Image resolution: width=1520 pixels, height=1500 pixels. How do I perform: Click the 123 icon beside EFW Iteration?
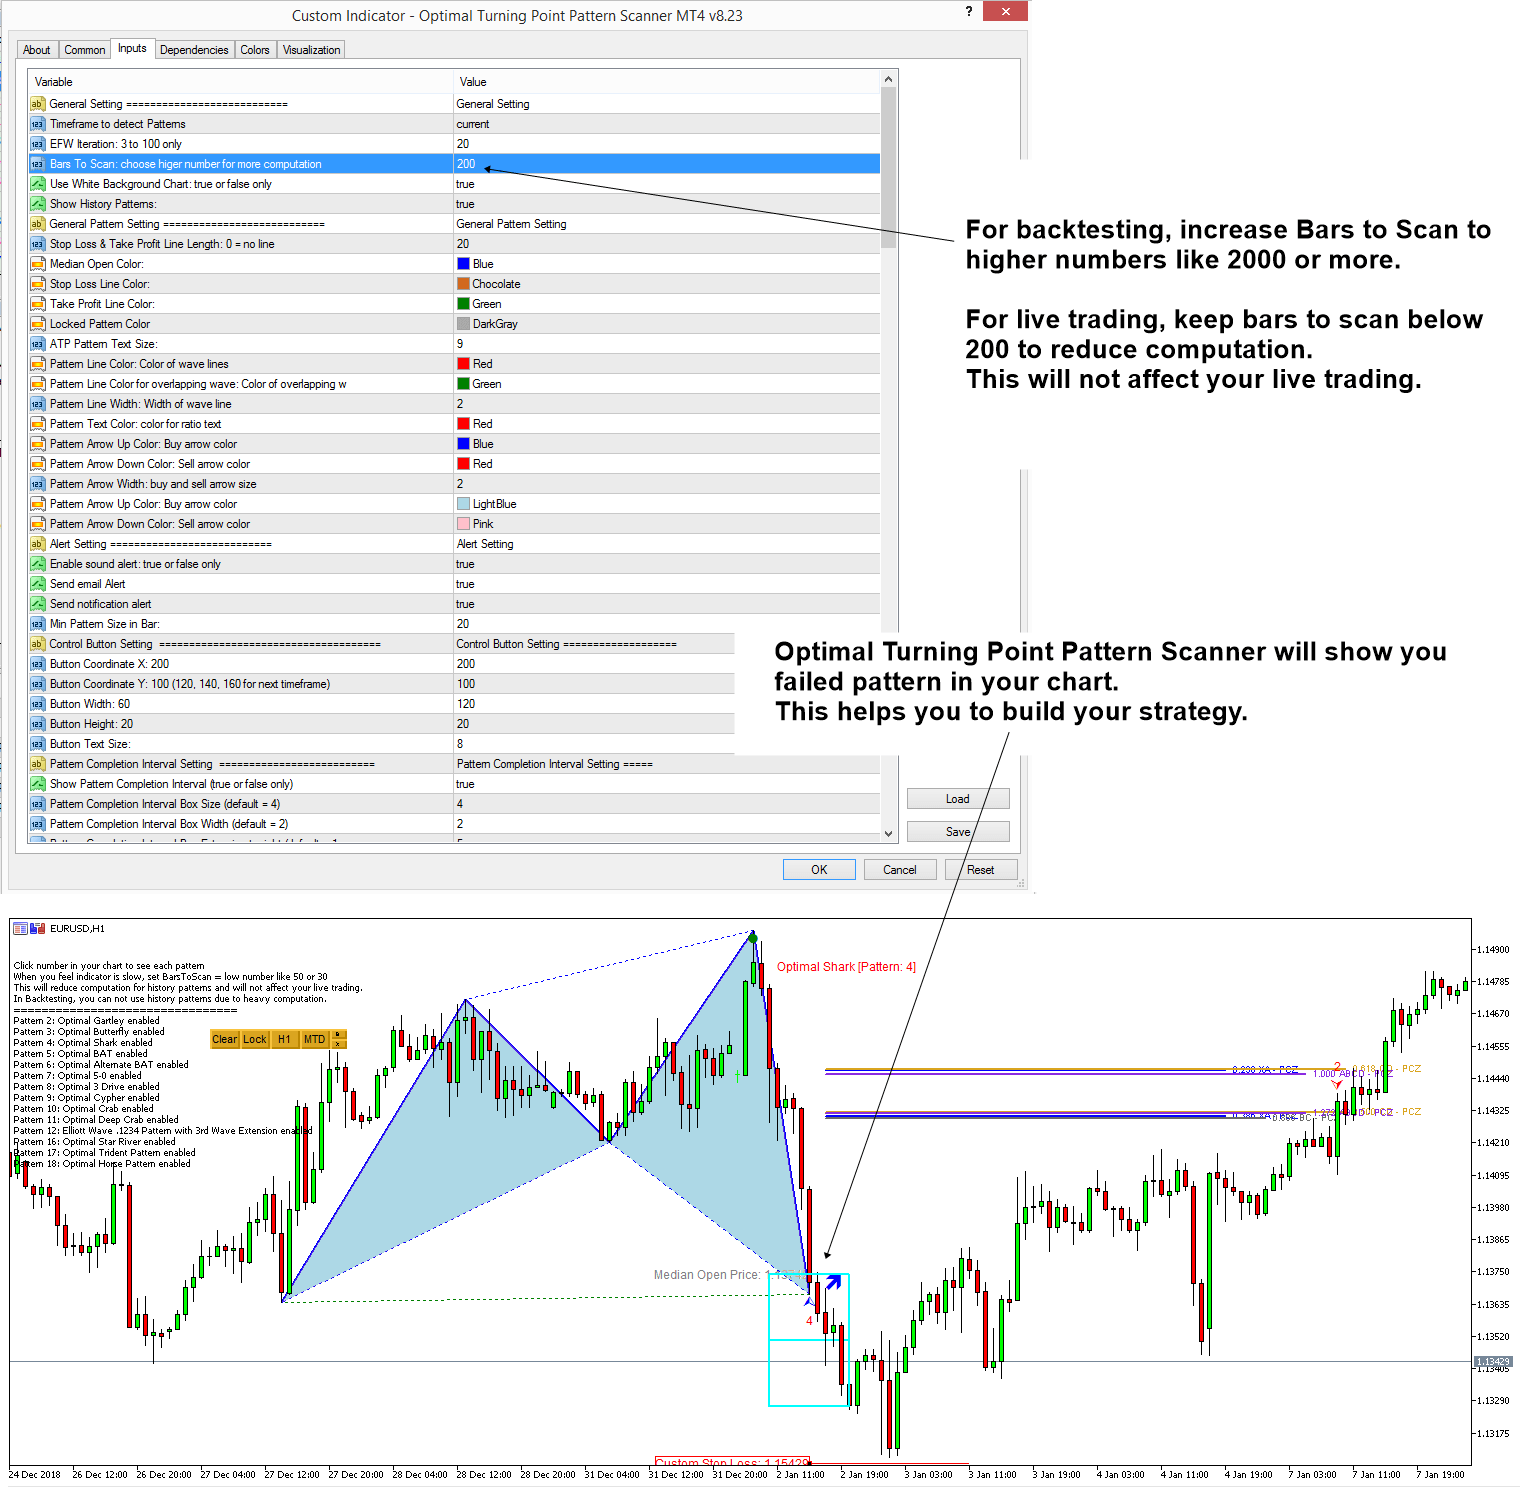click(38, 143)
